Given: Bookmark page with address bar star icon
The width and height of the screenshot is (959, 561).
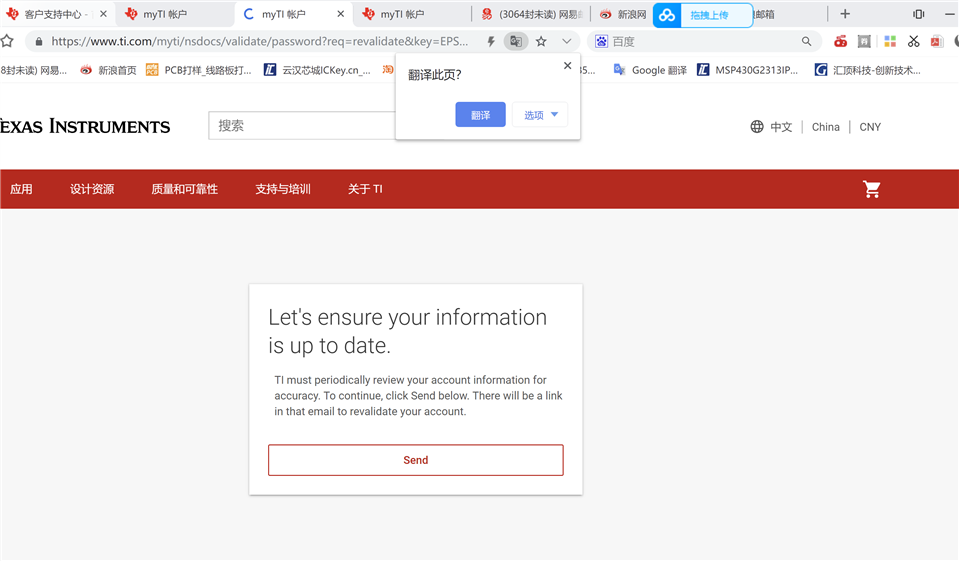Looking at the screenshot, I should click(541, 41).
